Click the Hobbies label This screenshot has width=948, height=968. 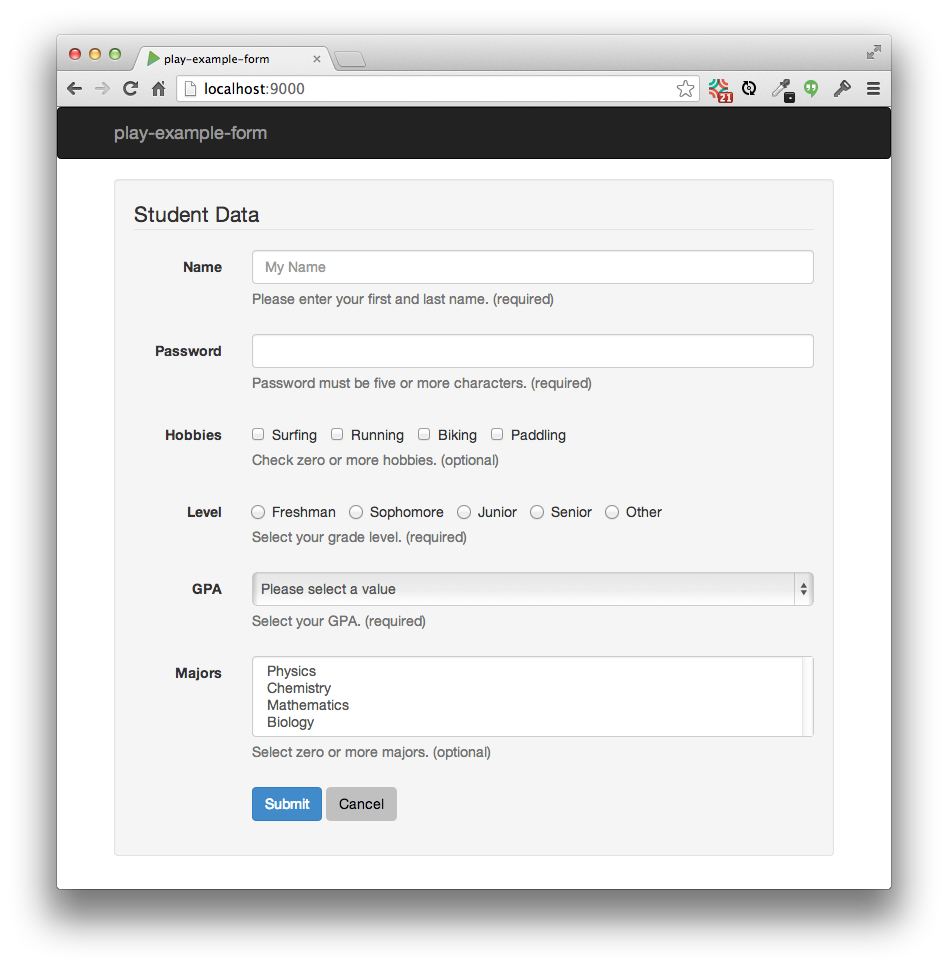pyautogui.click(x=193, y=435)
